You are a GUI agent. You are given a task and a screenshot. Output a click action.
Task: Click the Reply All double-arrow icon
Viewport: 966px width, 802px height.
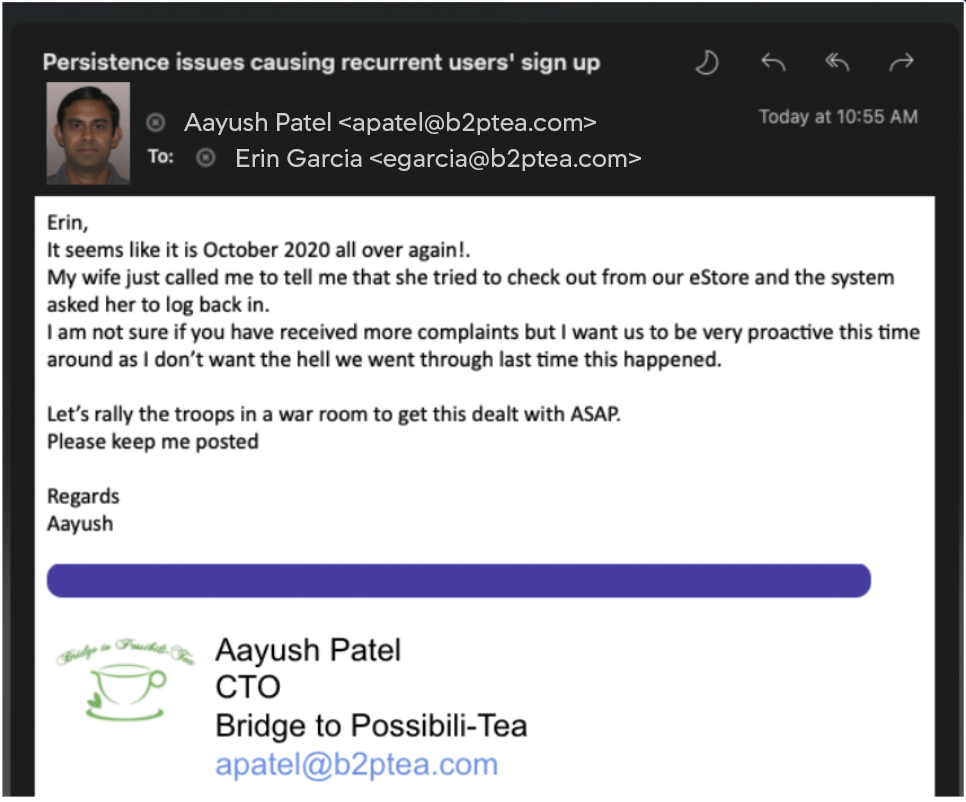coord(836,63)
